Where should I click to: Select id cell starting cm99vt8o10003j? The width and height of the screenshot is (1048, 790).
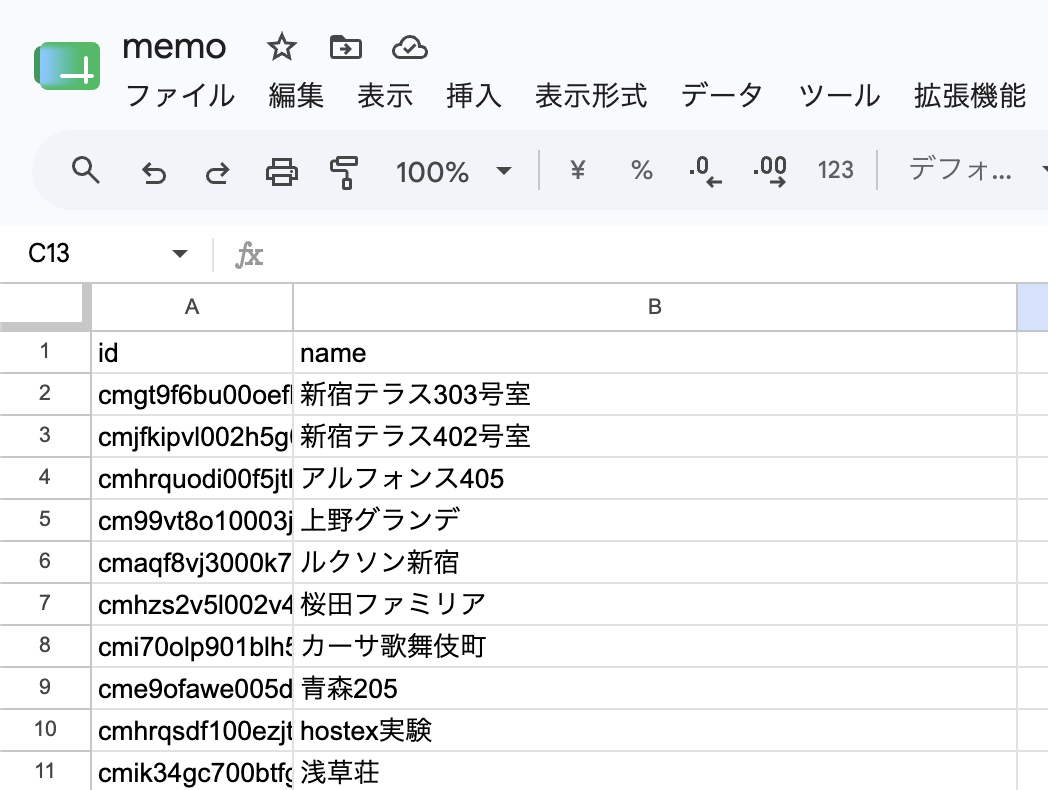coord(192,520)
